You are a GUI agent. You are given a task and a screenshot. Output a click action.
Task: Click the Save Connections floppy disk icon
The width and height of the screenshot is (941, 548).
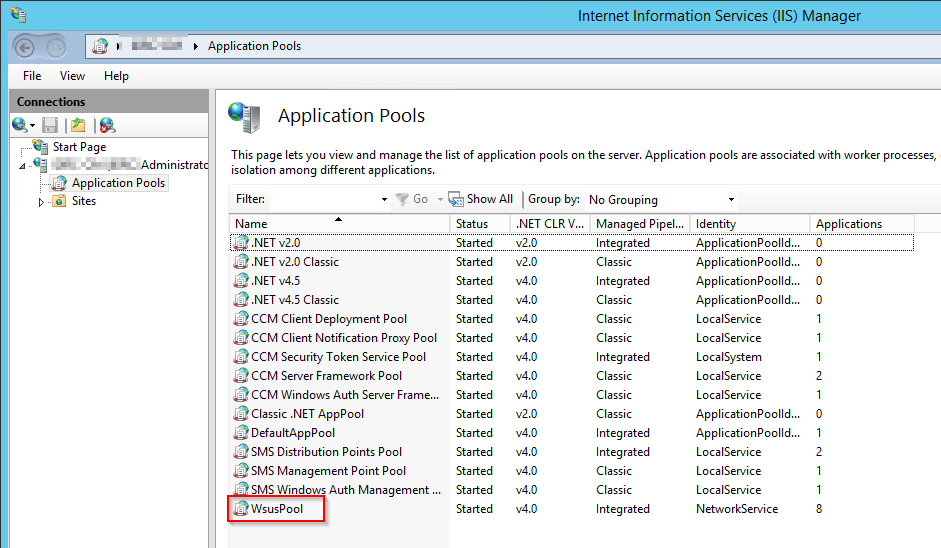point(50,125)
